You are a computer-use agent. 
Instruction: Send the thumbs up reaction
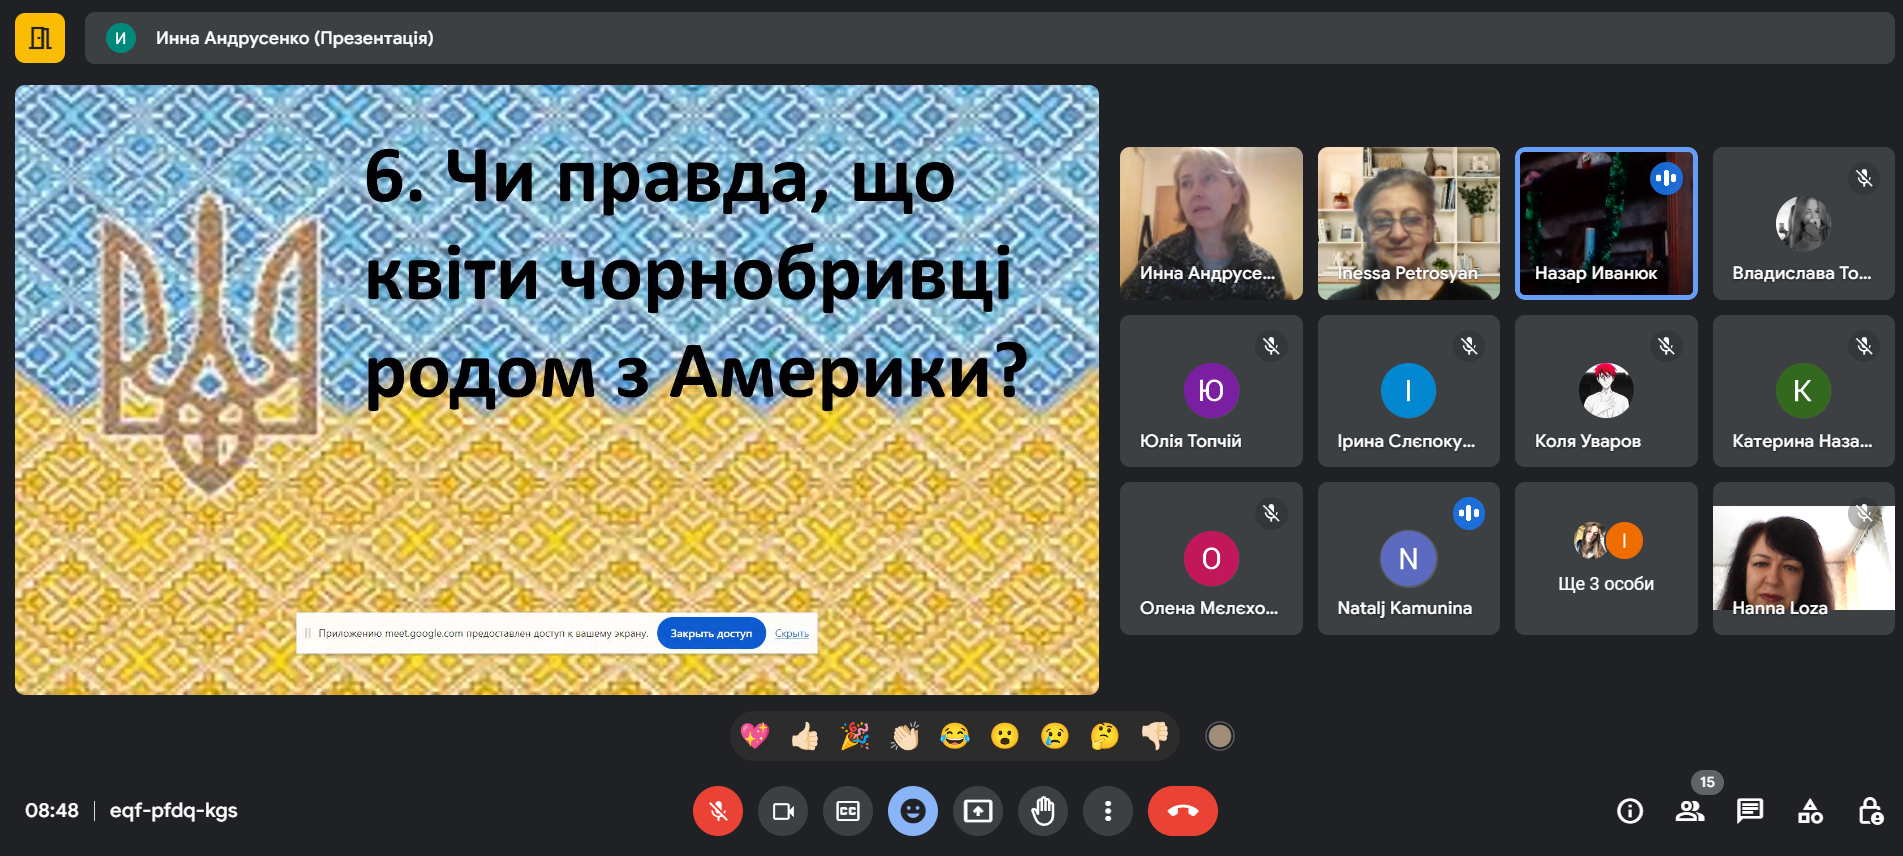click(x=805, y=737)
